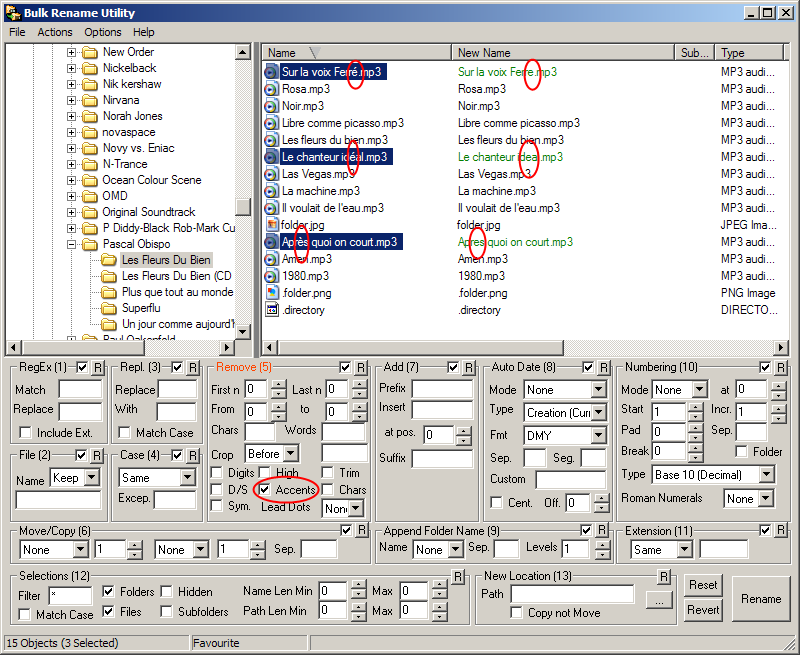Reset the Auto Date (8) panel with R button

pyautogui.click(x=604, y=367)
